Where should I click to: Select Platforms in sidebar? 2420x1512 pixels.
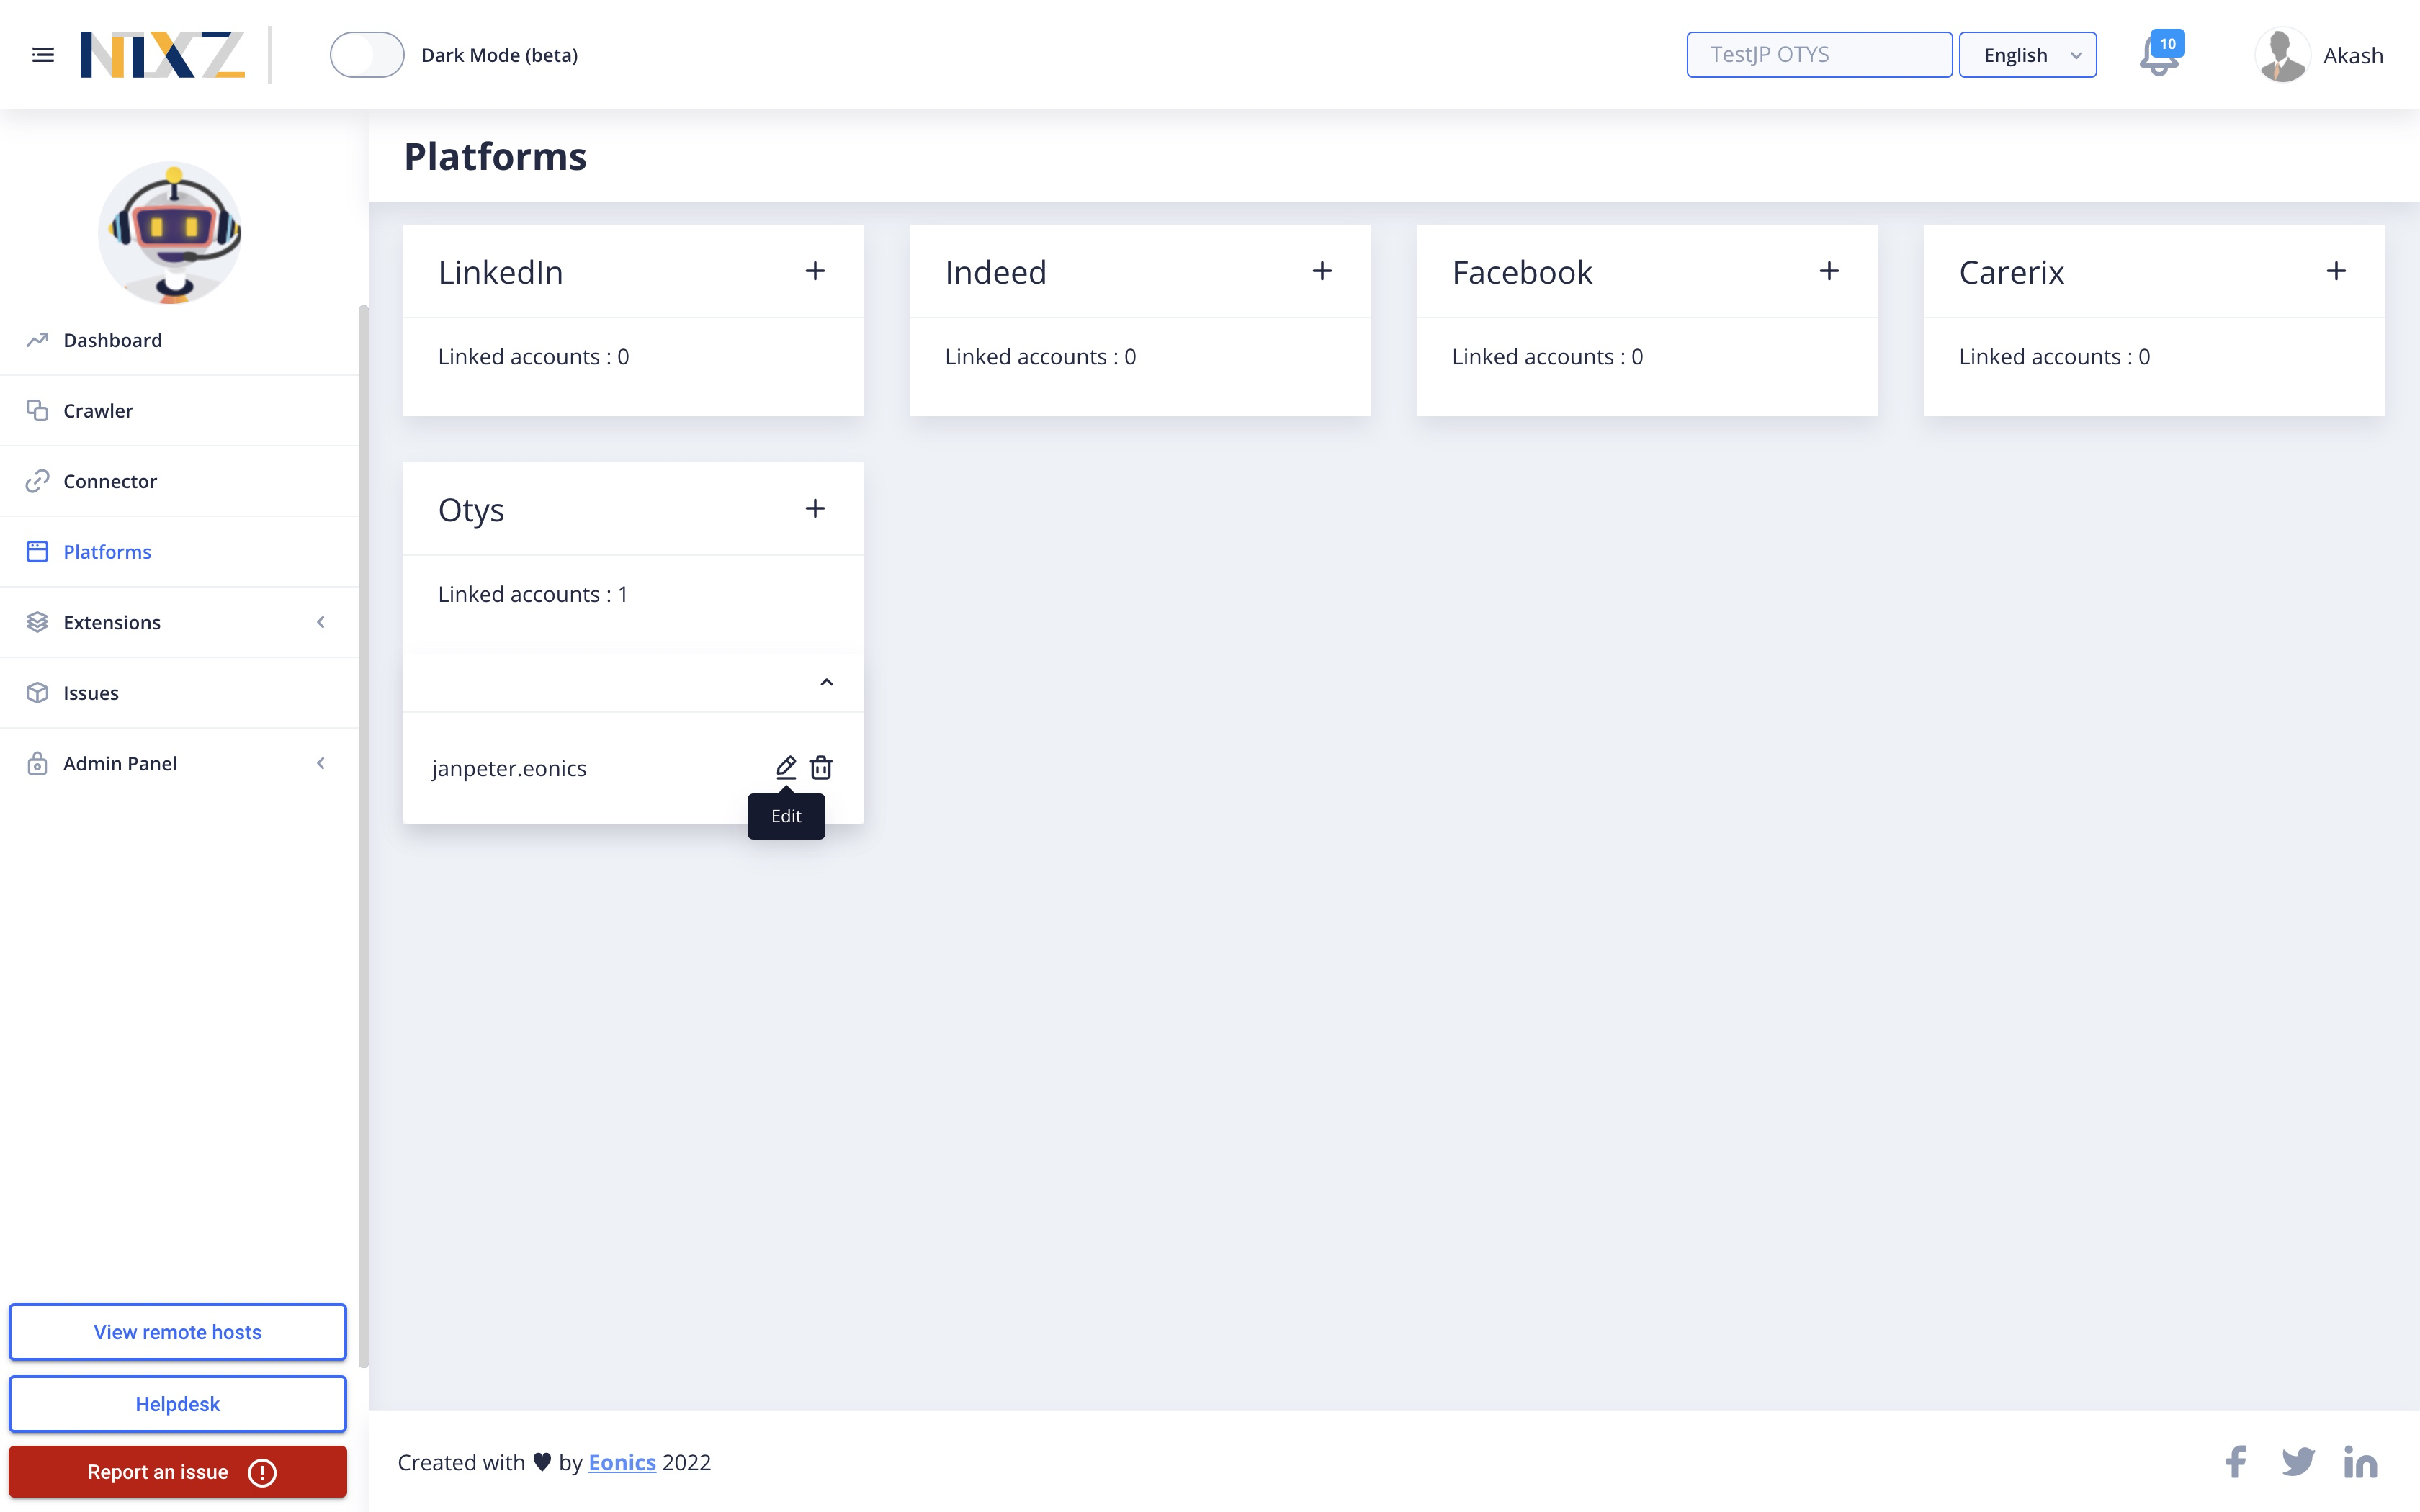tap(179, 552)
